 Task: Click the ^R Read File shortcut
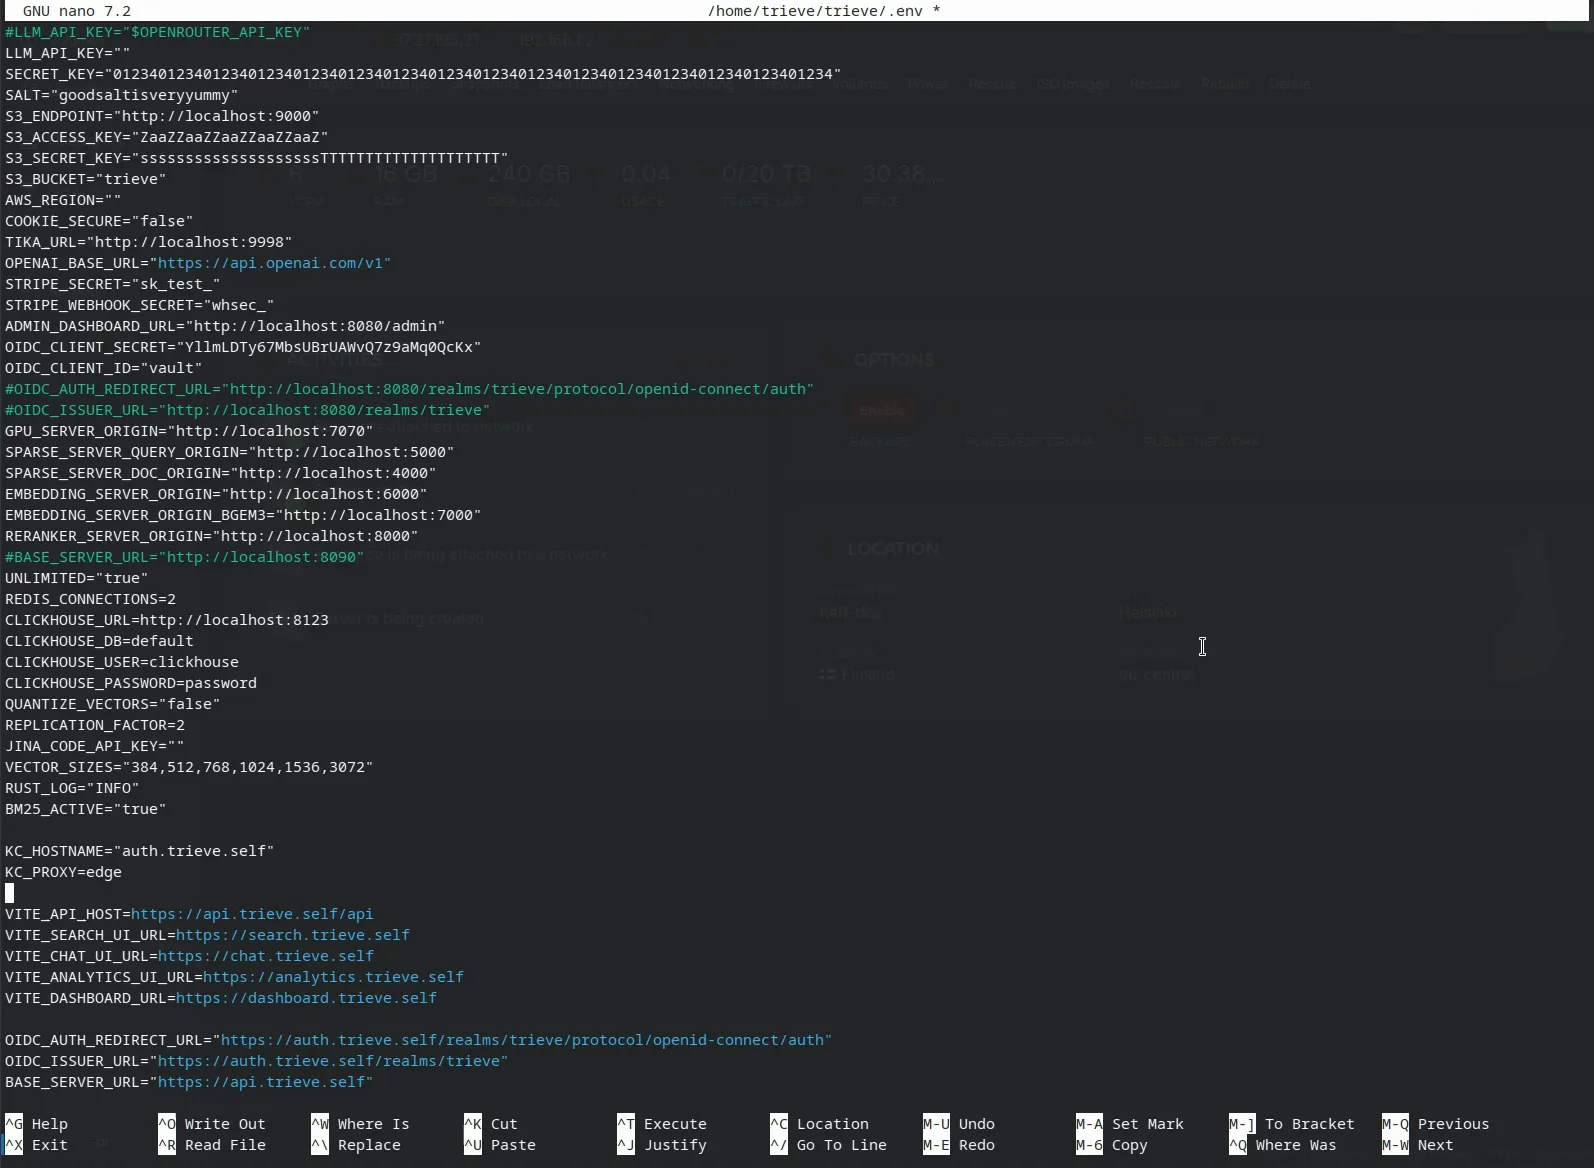(x=212, y=1145)
